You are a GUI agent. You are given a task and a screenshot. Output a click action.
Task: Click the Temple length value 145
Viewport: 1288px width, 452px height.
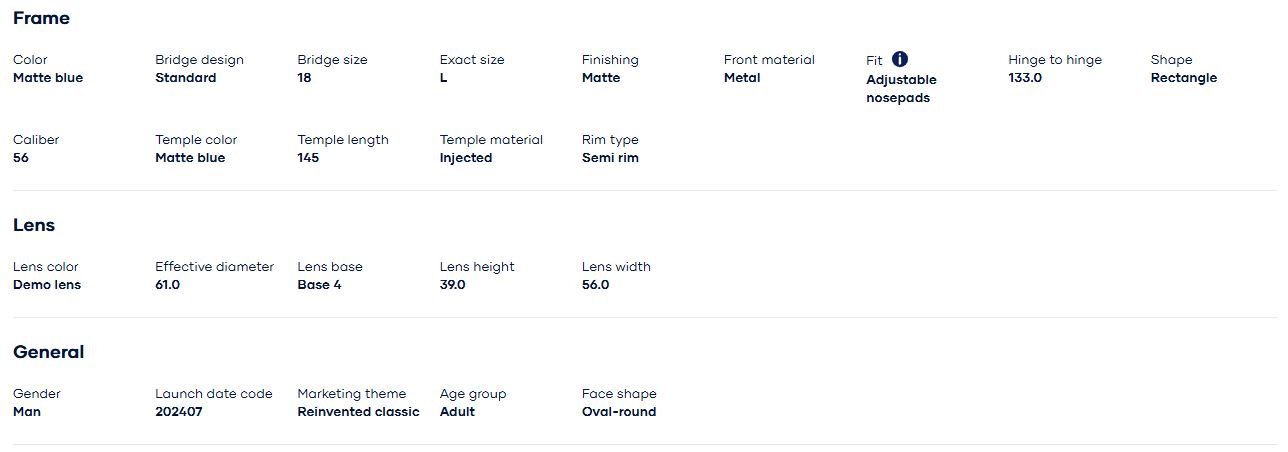point(308,158)
